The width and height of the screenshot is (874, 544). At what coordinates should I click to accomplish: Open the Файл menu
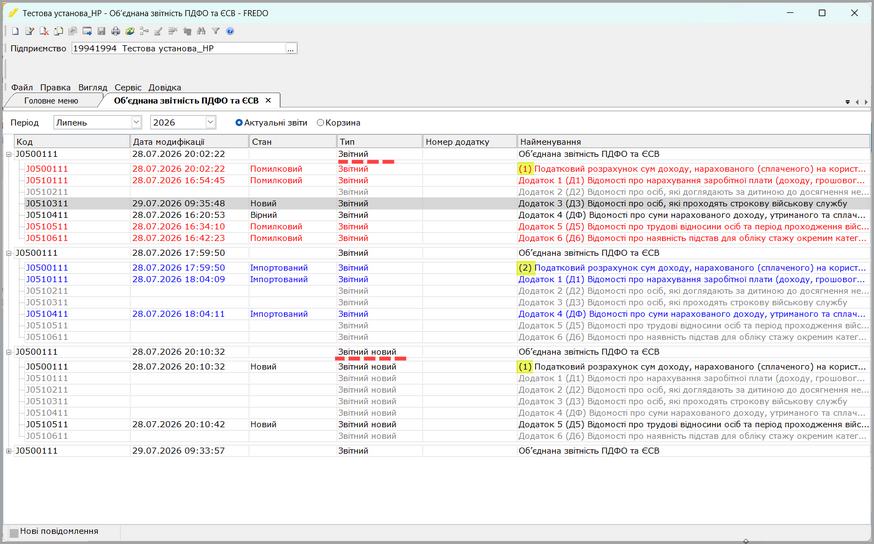(22, 88)
